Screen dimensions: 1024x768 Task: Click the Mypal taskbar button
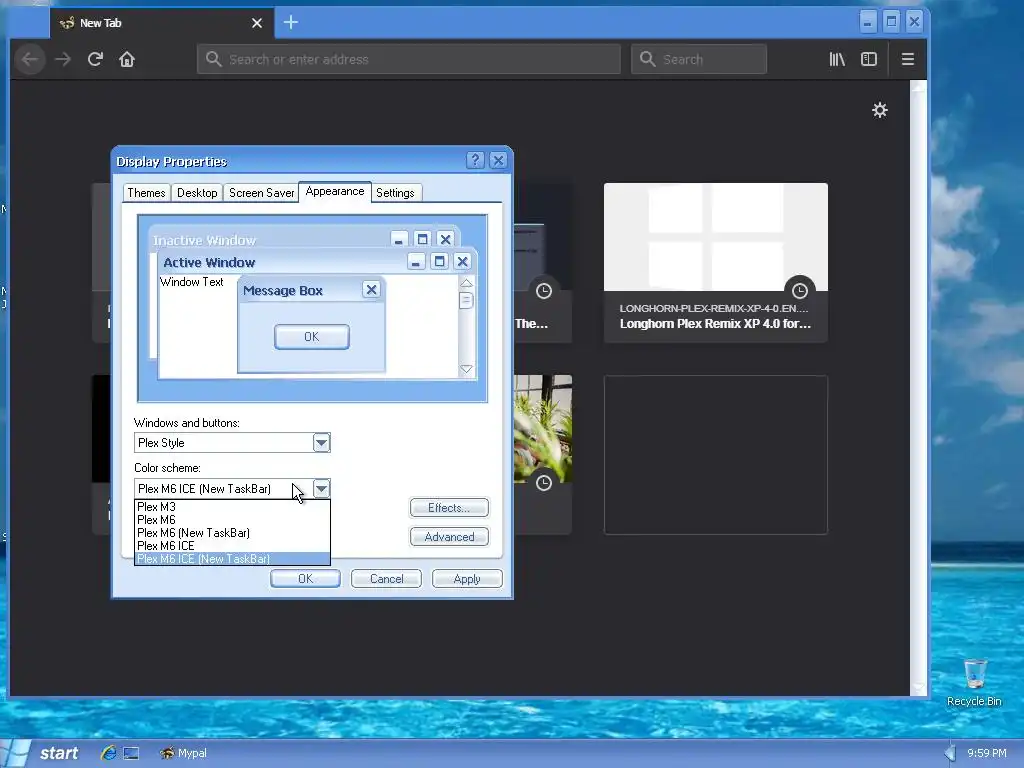point(184,753)
